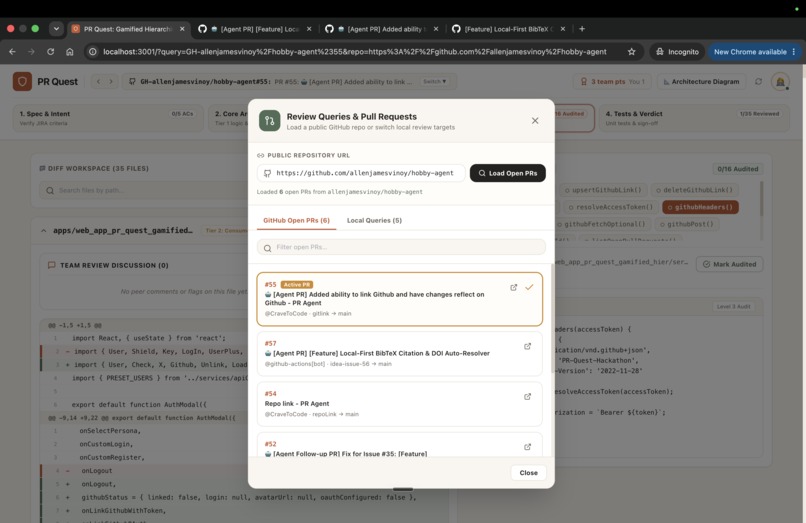Select the resolveAccessToken() function chip
806x523 pixels.
click(x=610, y=207)
